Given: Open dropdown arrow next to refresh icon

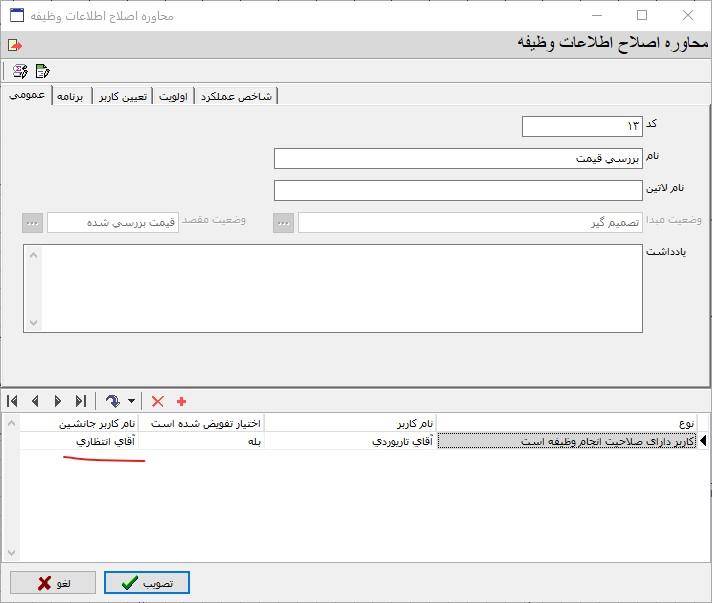Looking at the screenshot, I should tap(131, 402).
